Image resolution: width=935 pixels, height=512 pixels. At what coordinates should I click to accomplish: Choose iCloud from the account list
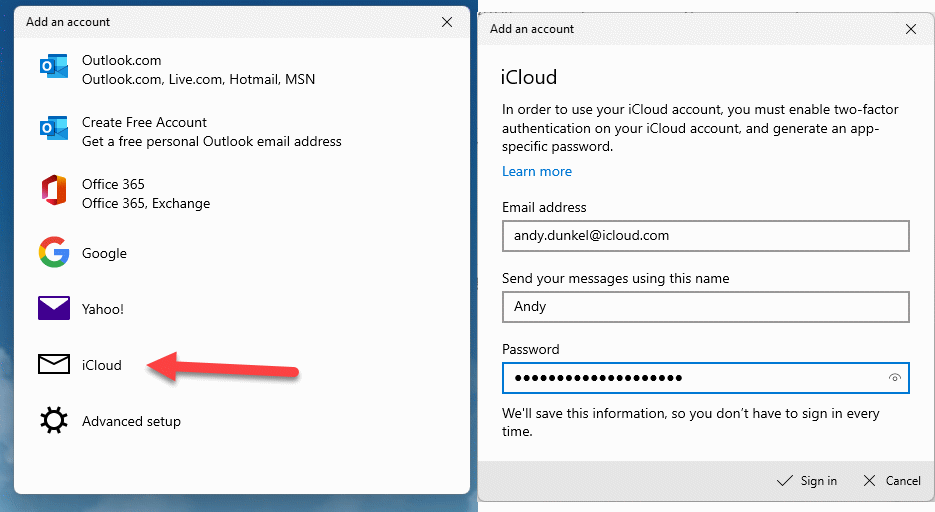coord(242,365)
